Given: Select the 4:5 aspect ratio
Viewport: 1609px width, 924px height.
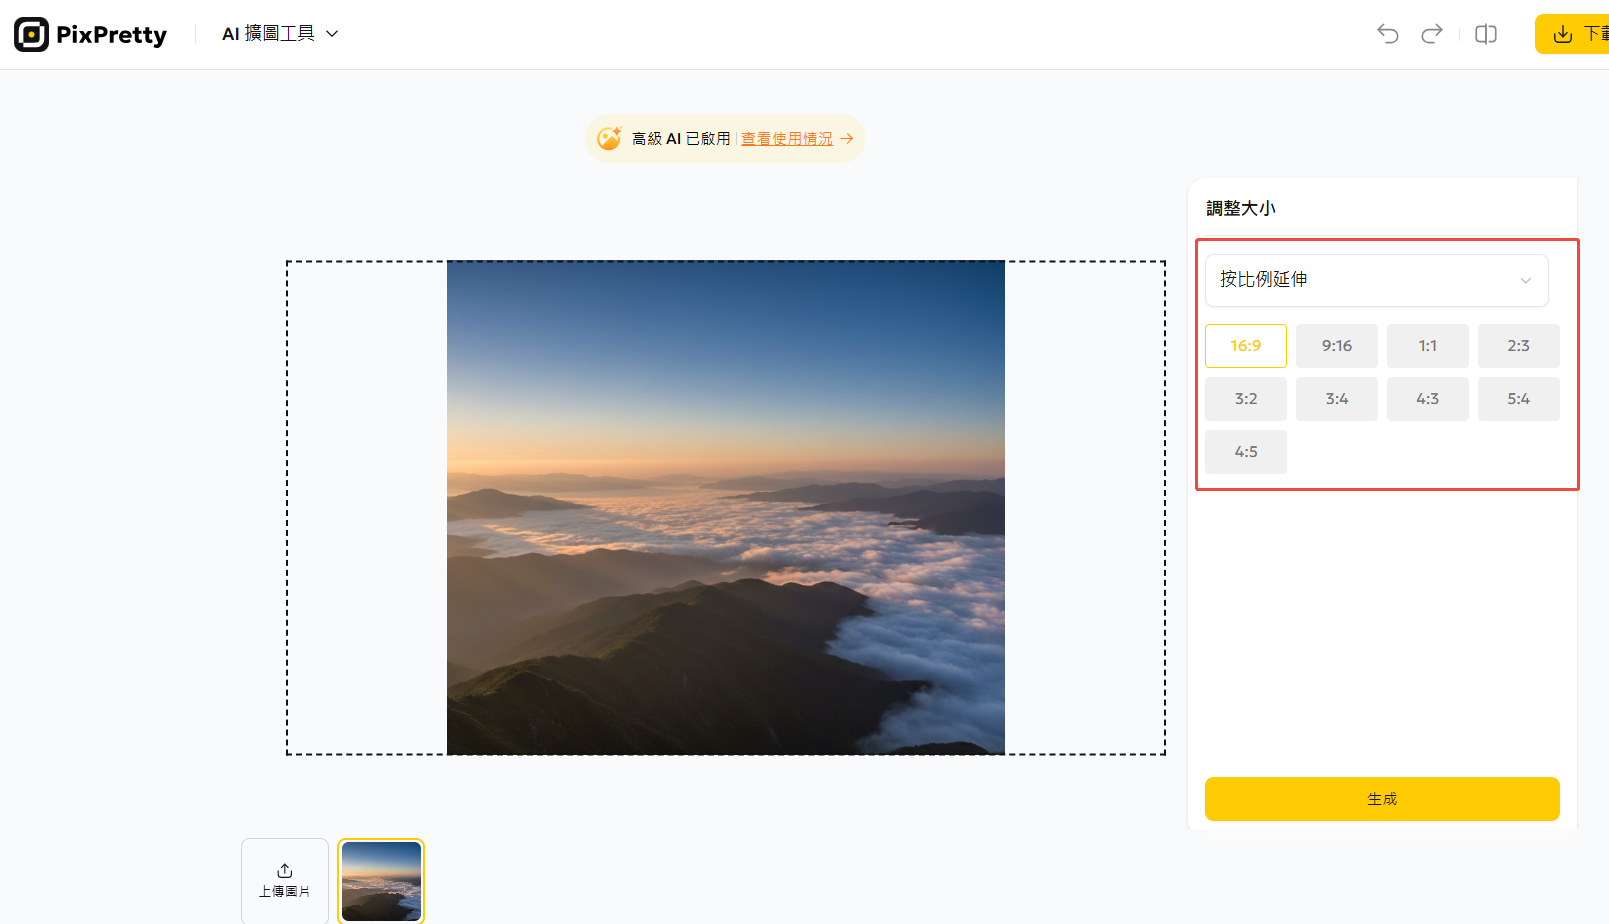Looking at the screenshot, I should click(1245, 451).
